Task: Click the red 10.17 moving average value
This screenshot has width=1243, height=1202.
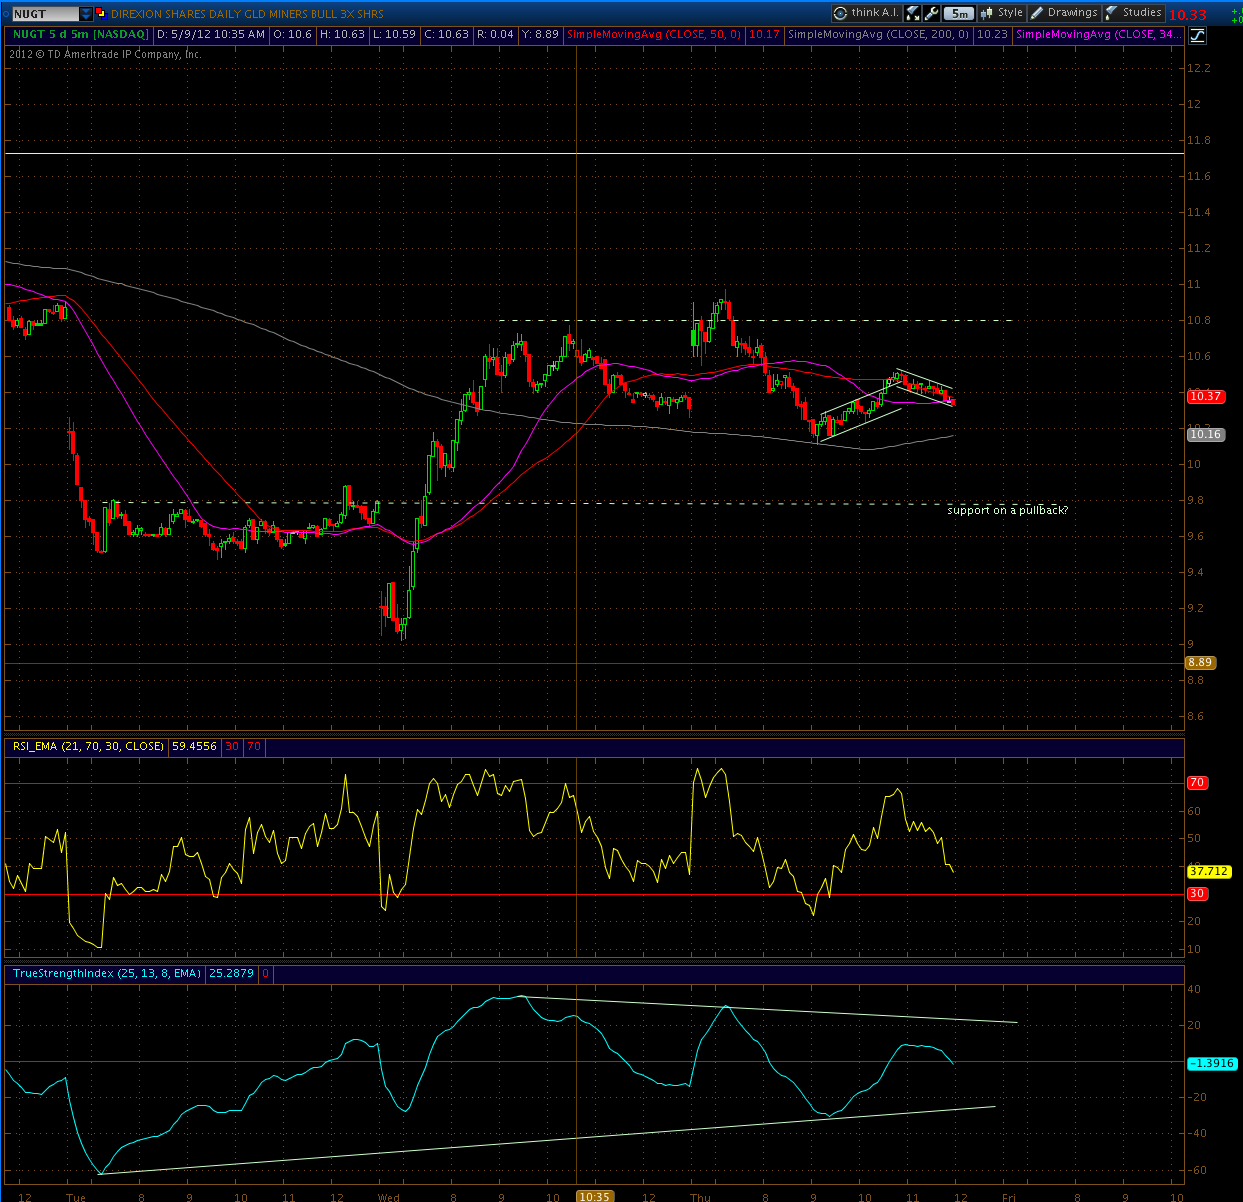Action: (x=764, y=34)
